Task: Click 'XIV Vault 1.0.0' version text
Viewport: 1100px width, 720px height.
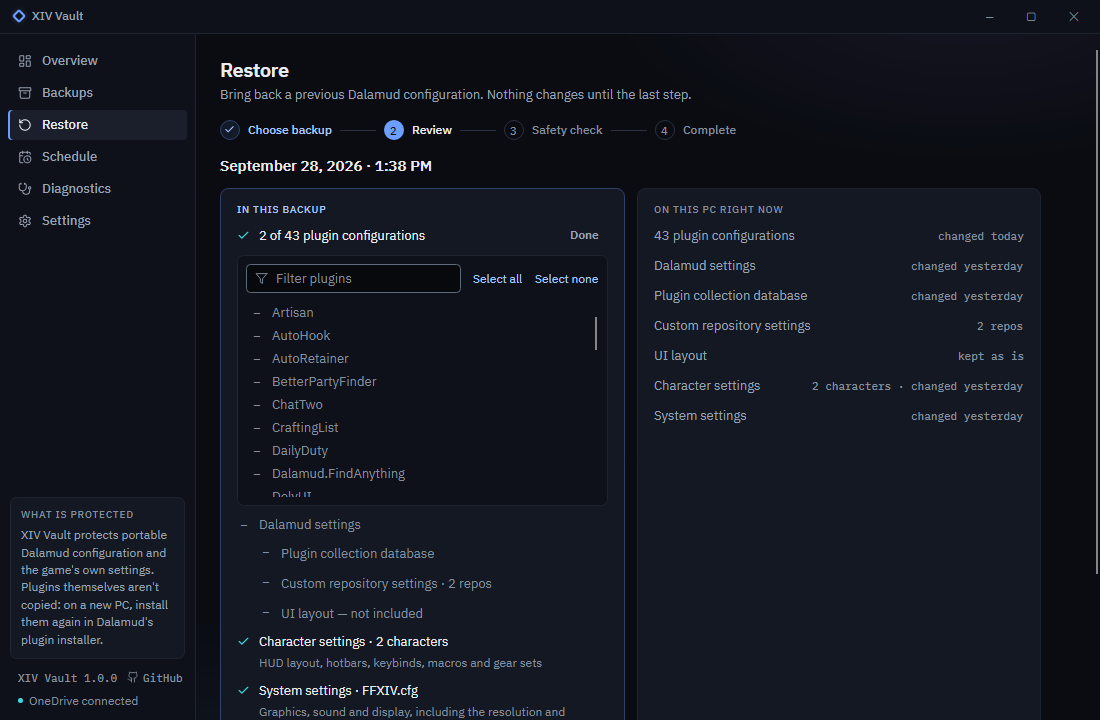Action: point(67,678)
